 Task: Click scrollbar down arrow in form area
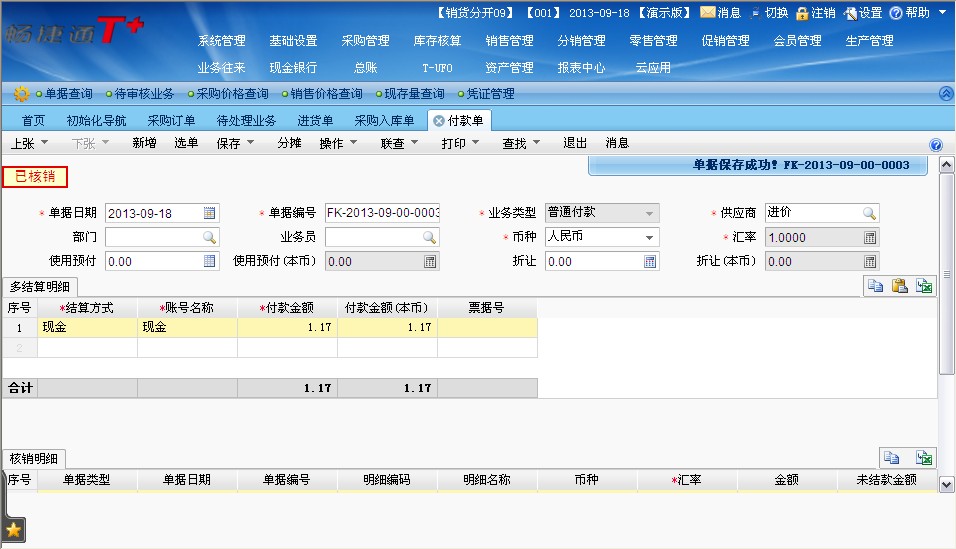tap(946, 485)
